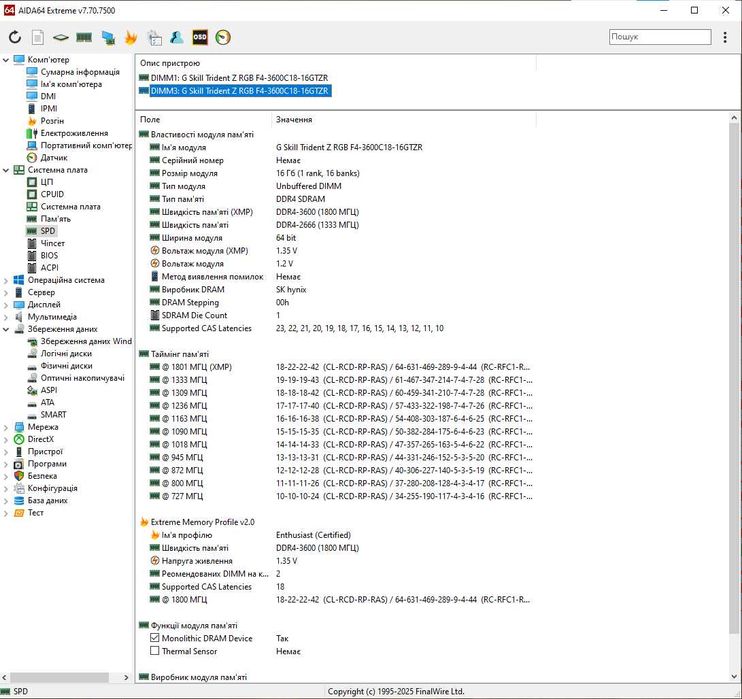Click the tree panel horizontal scrollbar
The width and height of the screenshot is (742, 699).
pyautogui.click(x=59, y=677)
